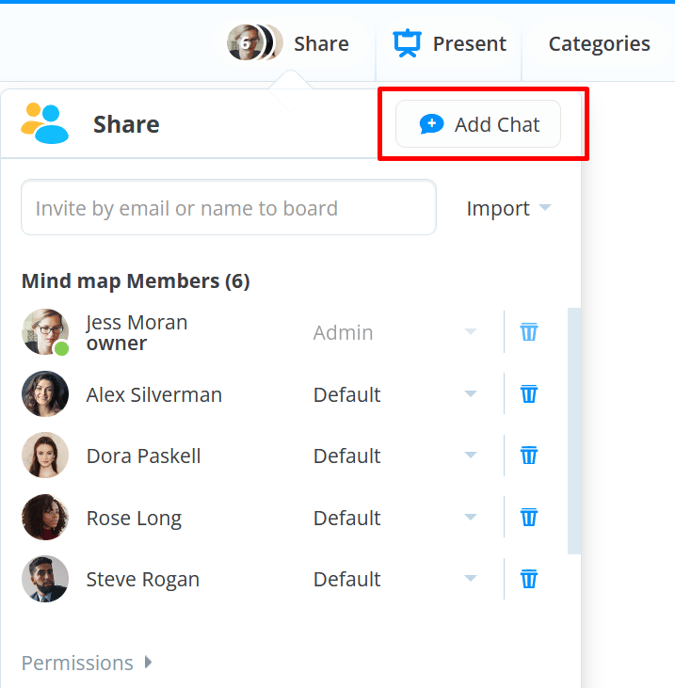The image size is (675, 688).
Task: Click trash icon for Alex Silverman
Action: point(529,394)
